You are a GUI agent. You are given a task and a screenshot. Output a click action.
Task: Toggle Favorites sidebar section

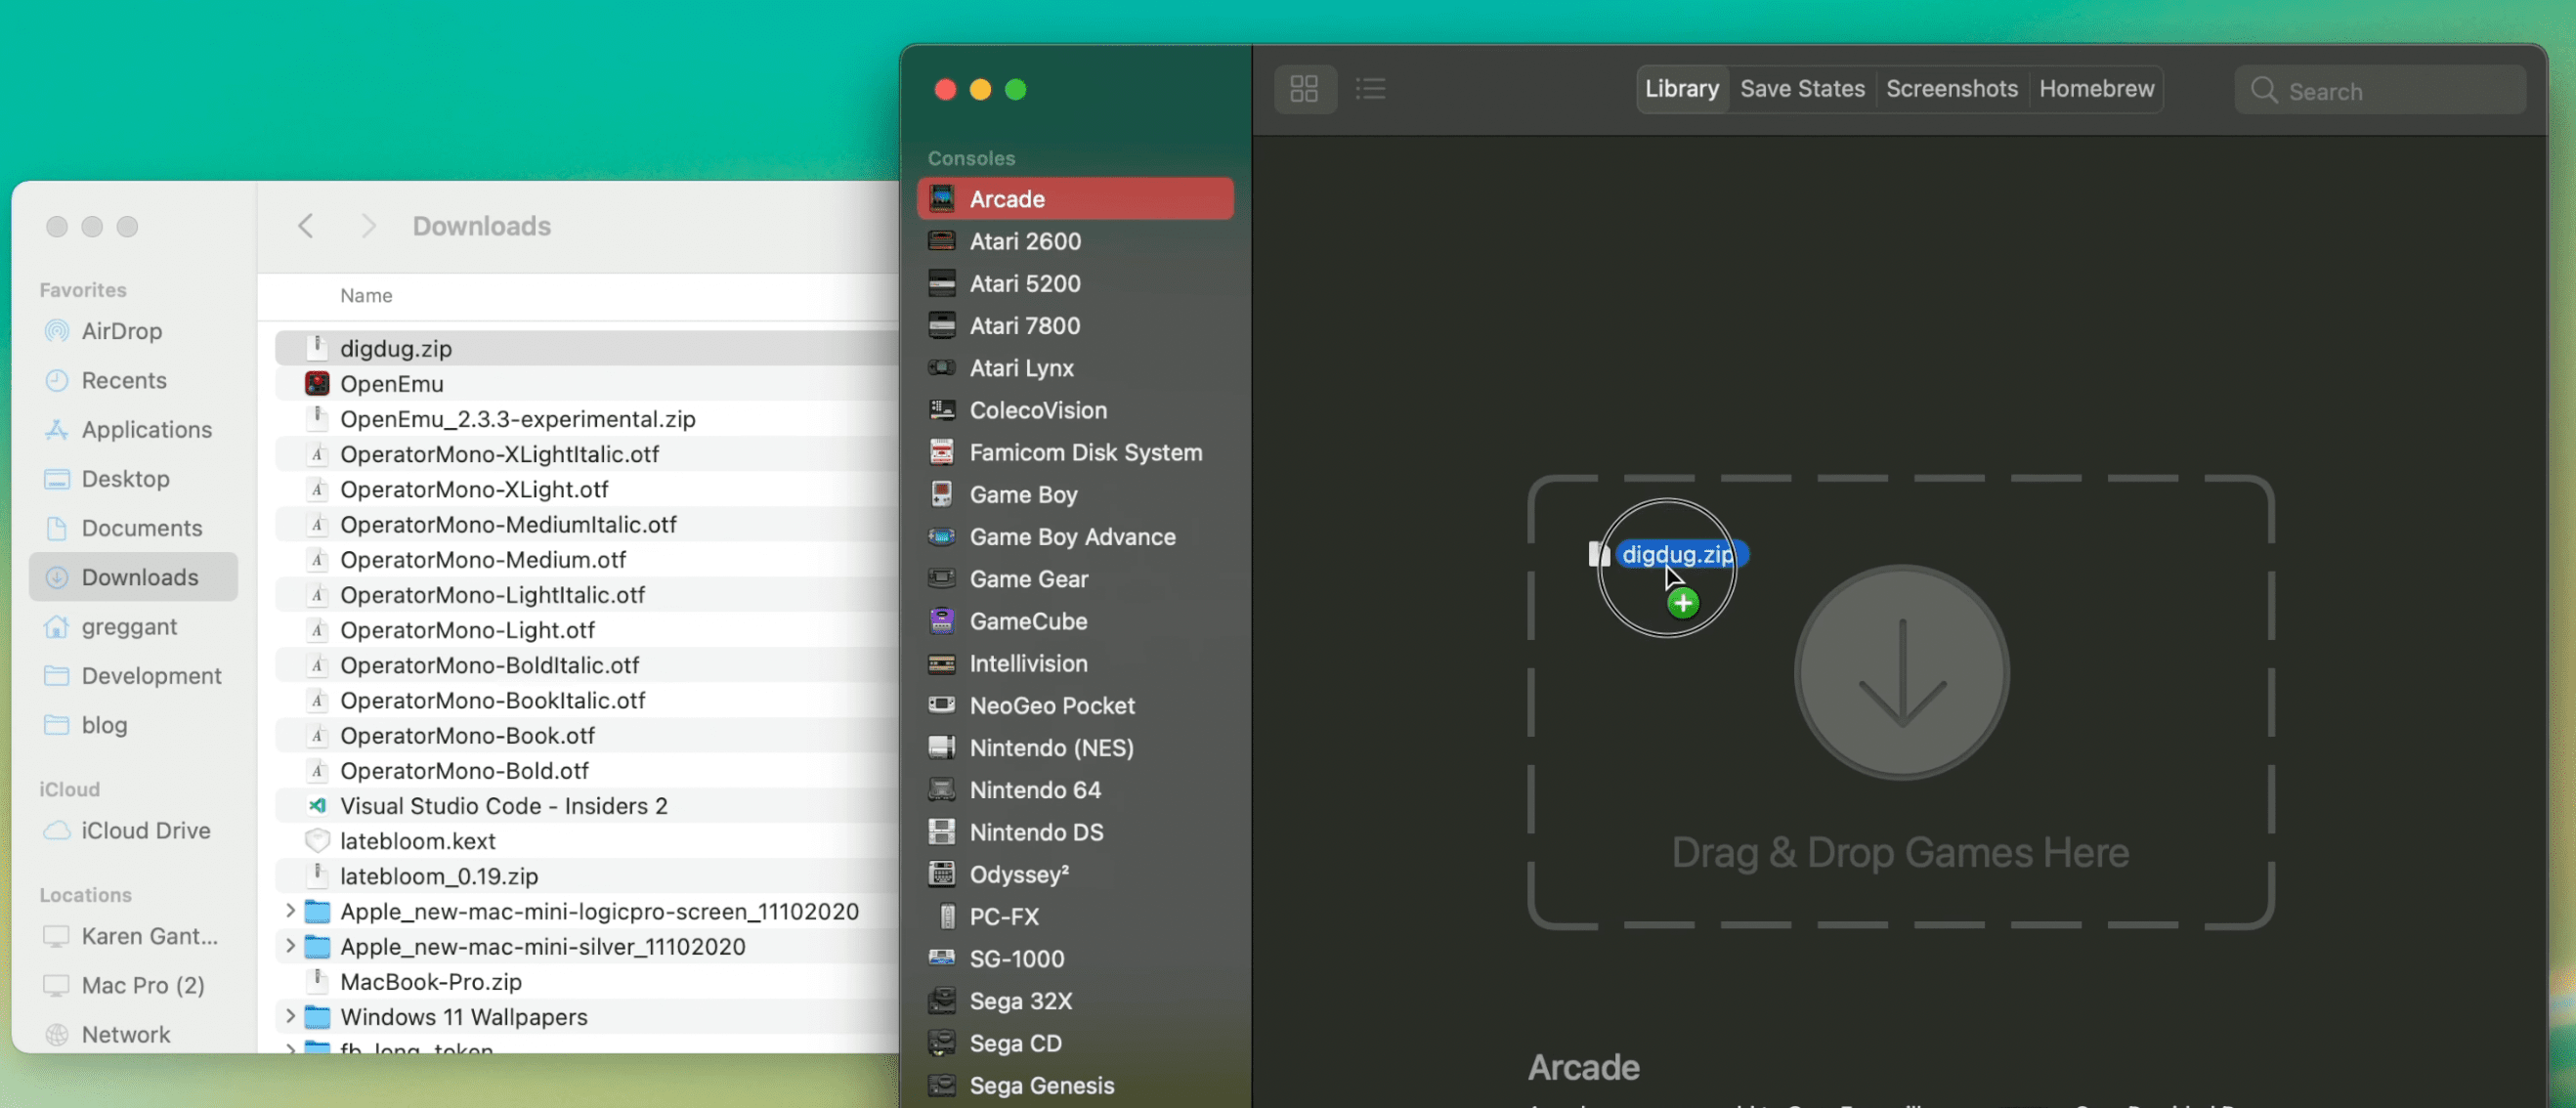click(x=82, y=290)
